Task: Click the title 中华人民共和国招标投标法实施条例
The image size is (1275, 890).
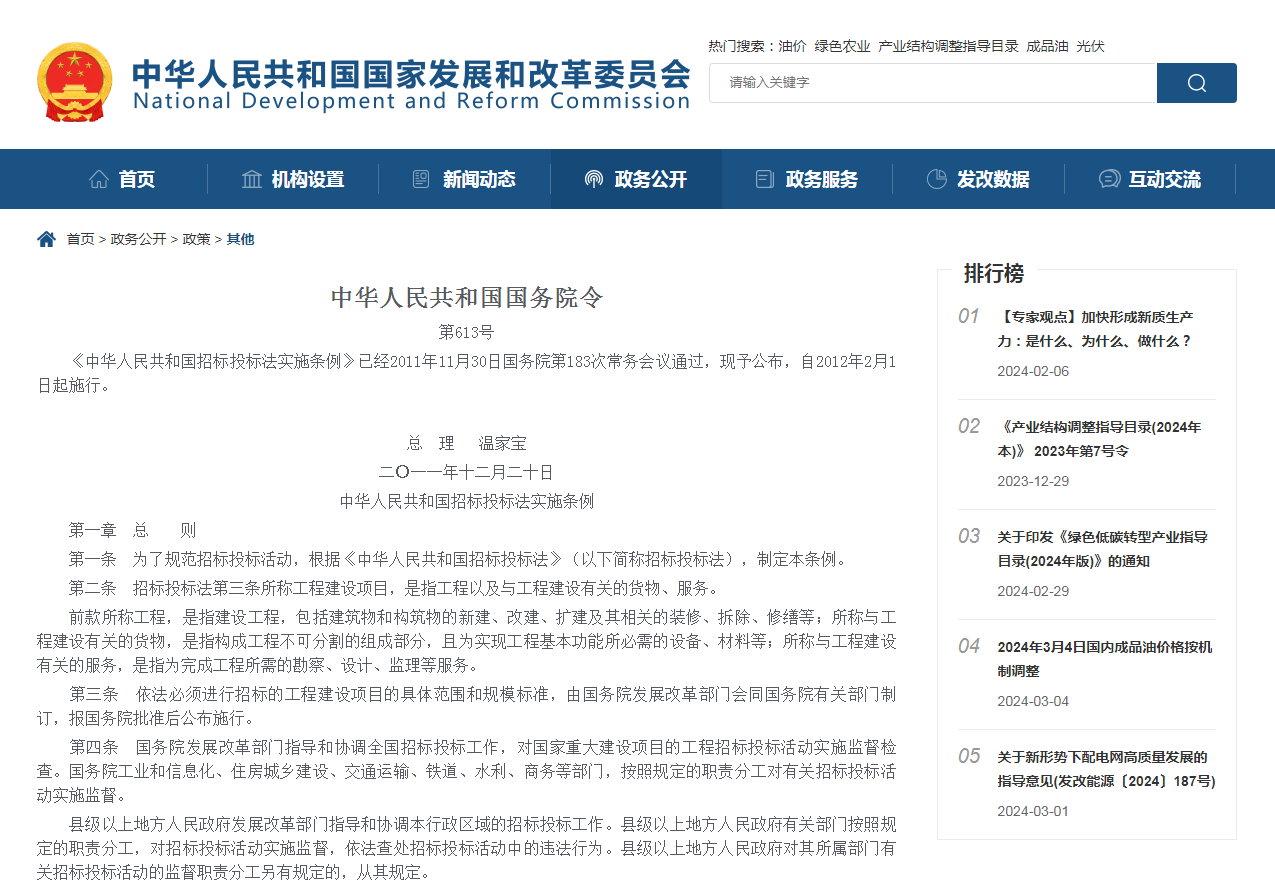Action: click(x=467, y=501)
